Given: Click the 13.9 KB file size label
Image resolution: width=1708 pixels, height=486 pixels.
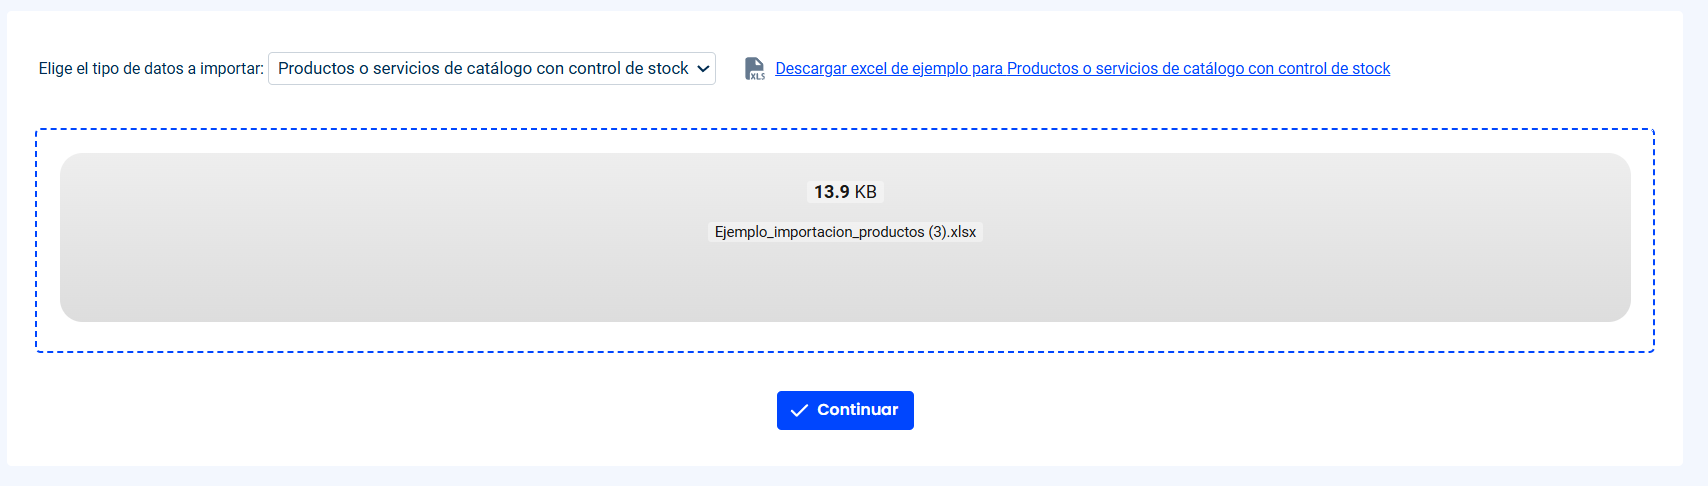Looking at the screenshot, I should [845, 191].
